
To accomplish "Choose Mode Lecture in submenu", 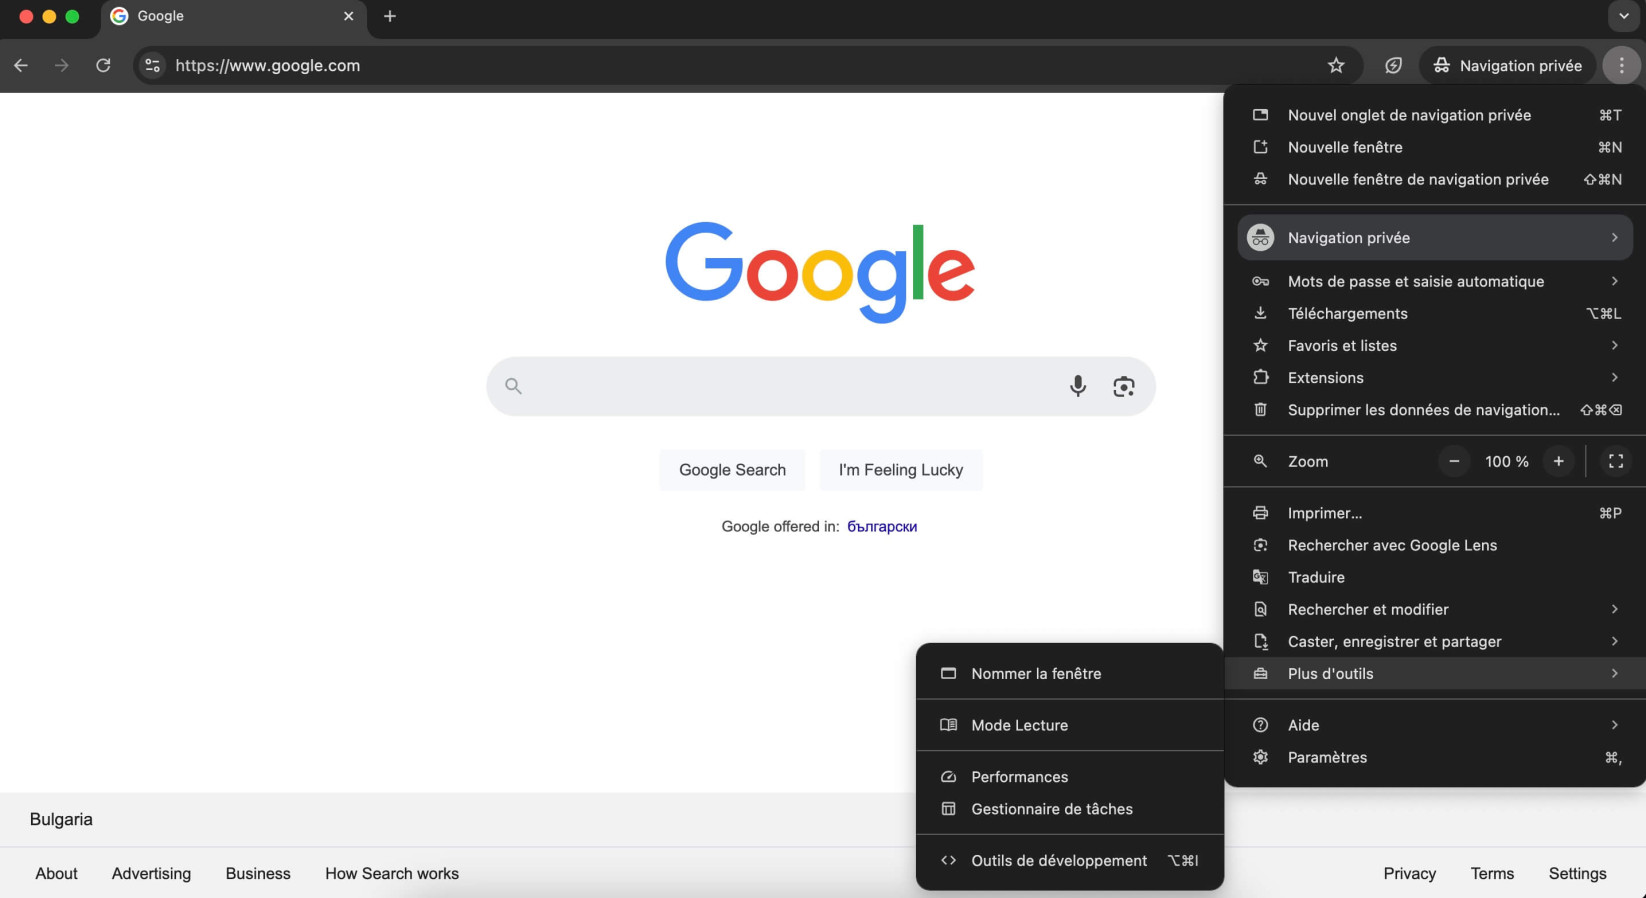I will tap(1070, 725).
